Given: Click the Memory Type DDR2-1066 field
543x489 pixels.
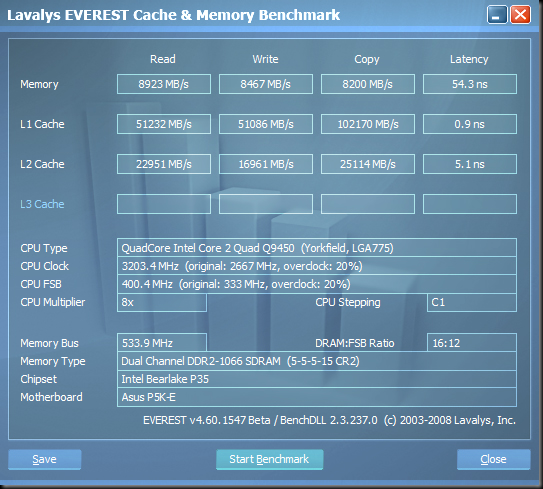Looking at the screenshot, I should click(x=317, y=361).
